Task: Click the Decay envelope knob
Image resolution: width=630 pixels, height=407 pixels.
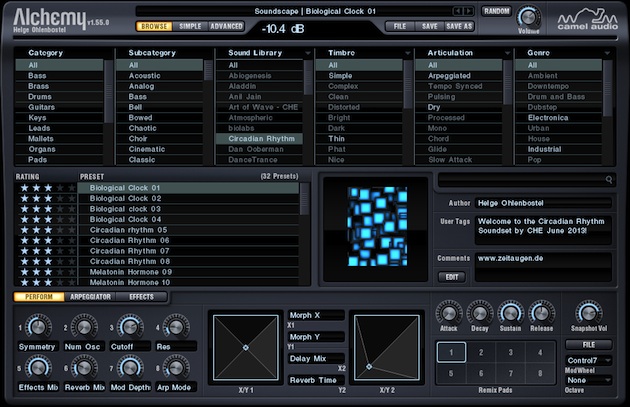Action: click(x=480, y=313)
